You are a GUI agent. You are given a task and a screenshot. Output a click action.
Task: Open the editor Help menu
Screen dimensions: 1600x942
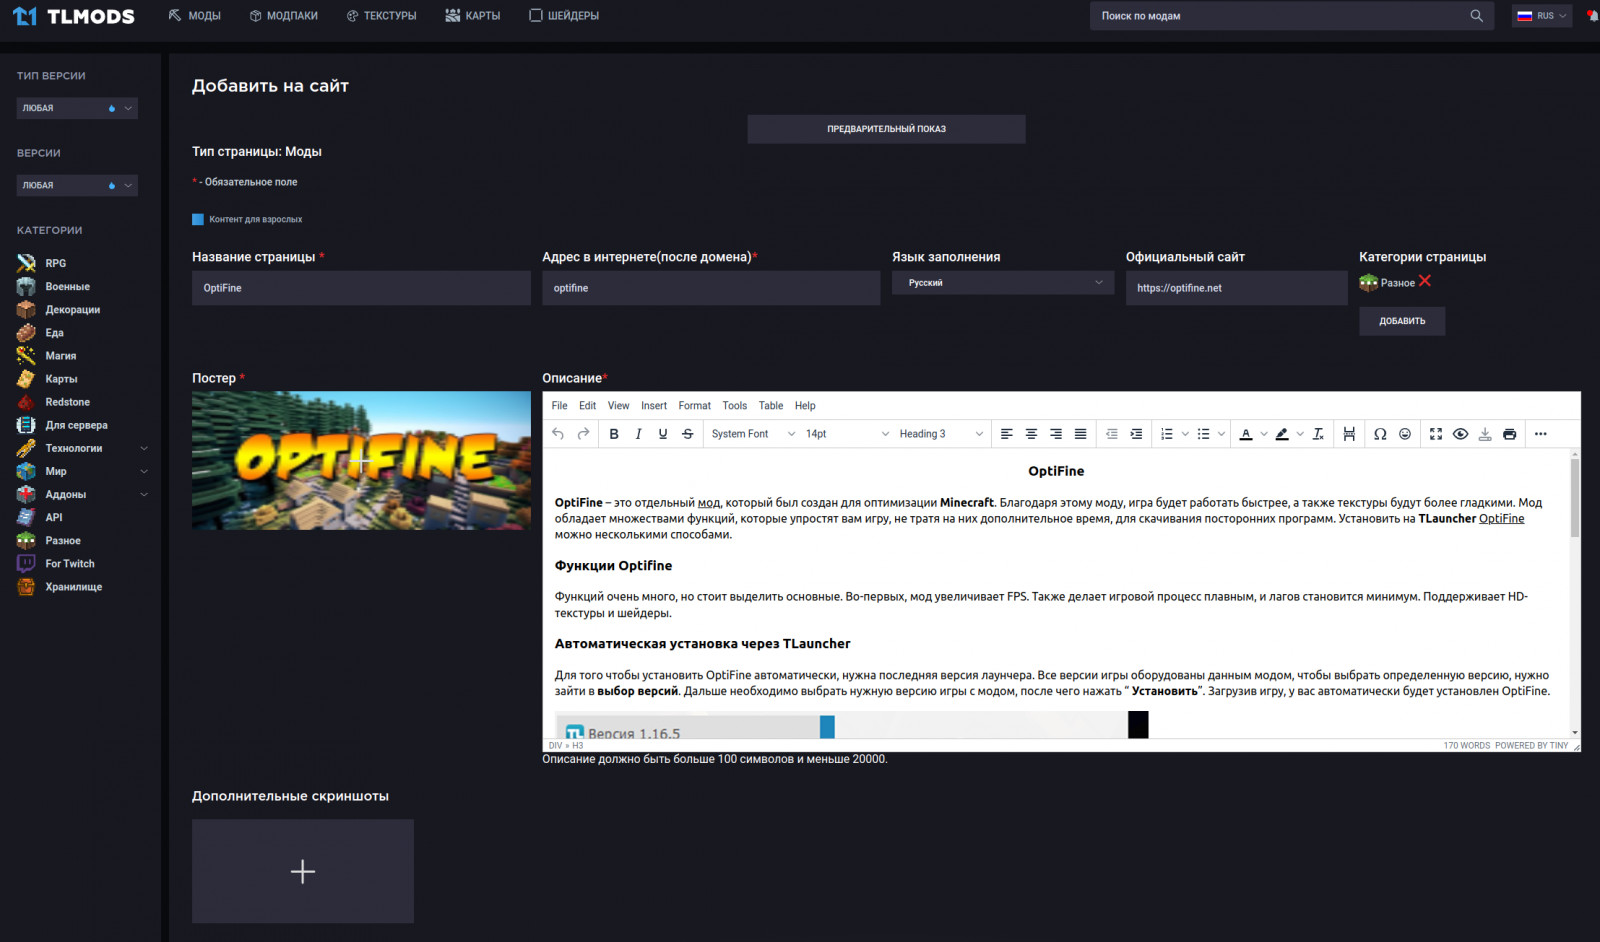(x=805, y=406)
